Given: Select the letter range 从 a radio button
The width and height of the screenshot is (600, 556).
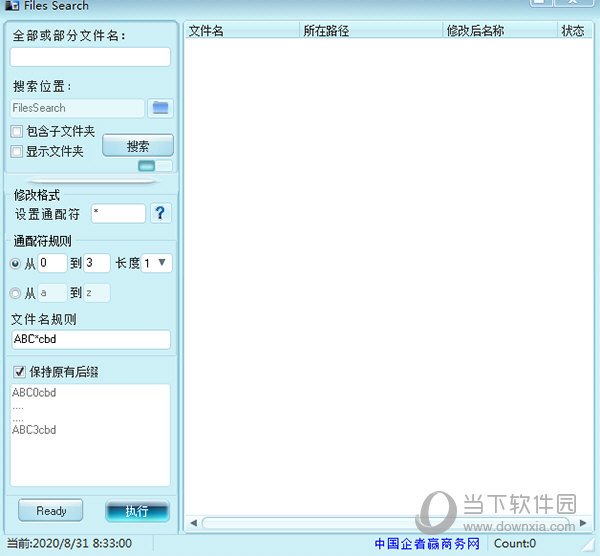Looking at the screenshot, I should [16, 293].
